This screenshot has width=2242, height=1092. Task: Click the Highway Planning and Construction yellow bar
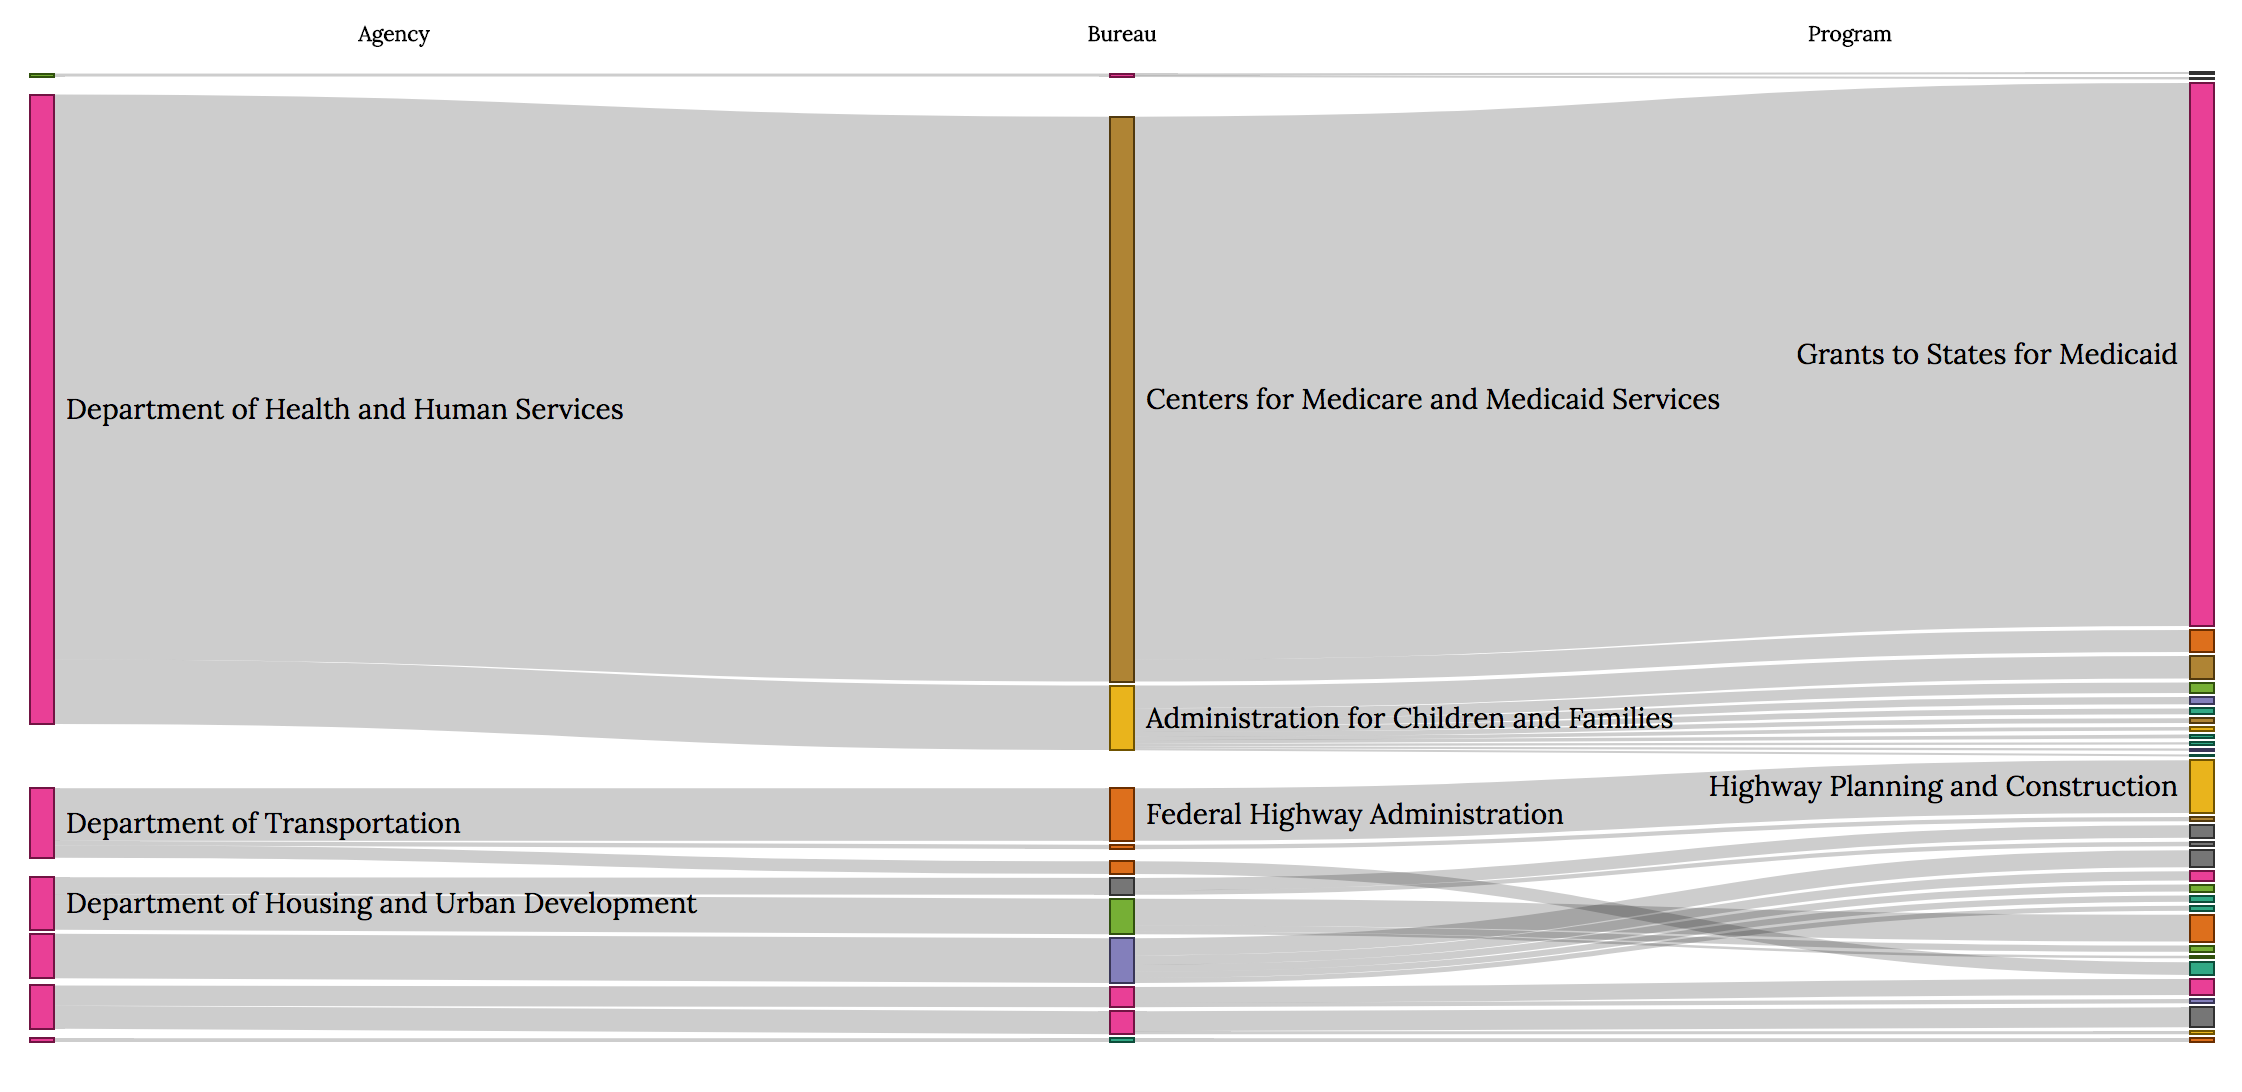(x=2201, y=786)
